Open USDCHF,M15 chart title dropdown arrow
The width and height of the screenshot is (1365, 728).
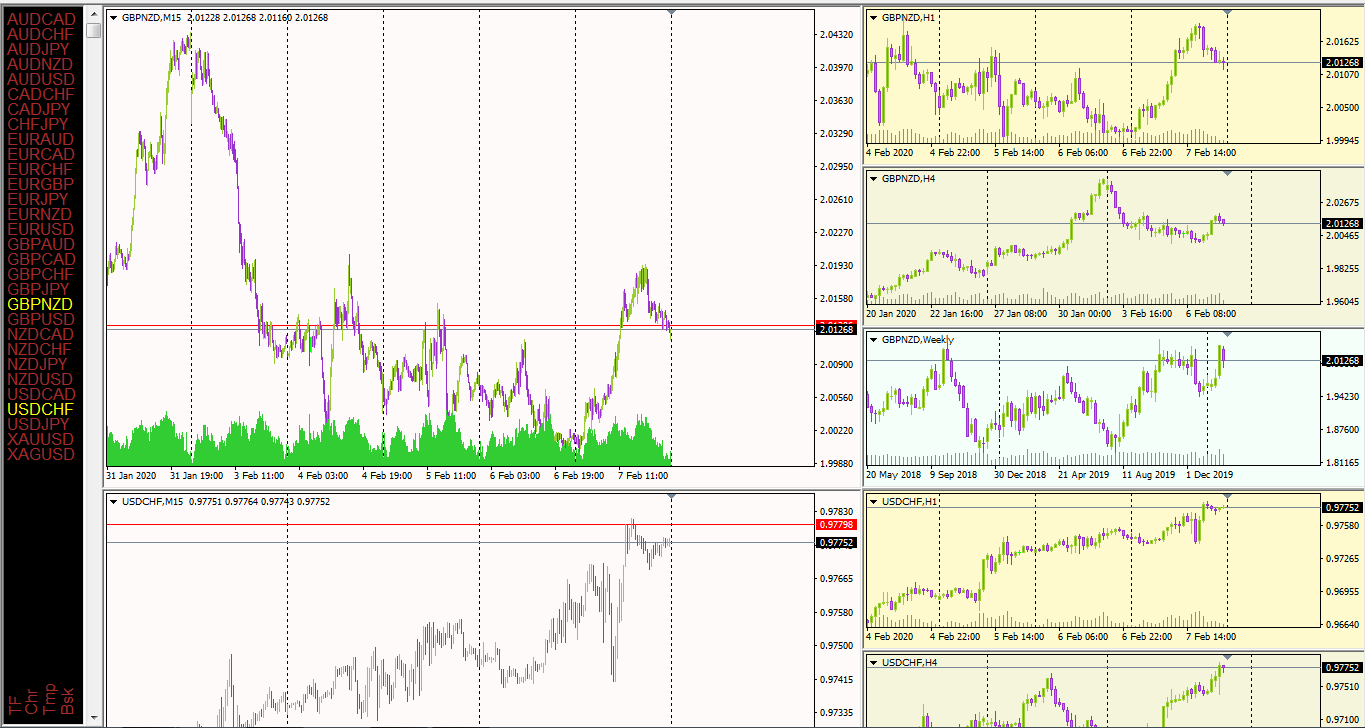tap(113, 501)
